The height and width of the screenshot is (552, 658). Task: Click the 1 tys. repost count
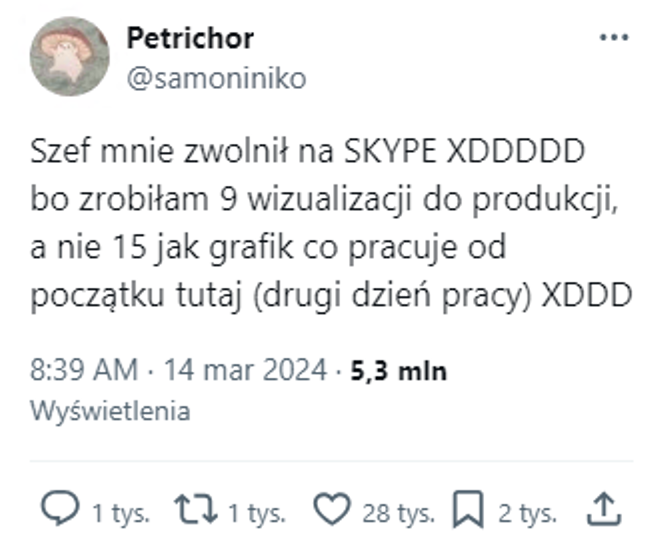(x=257, y=513)
